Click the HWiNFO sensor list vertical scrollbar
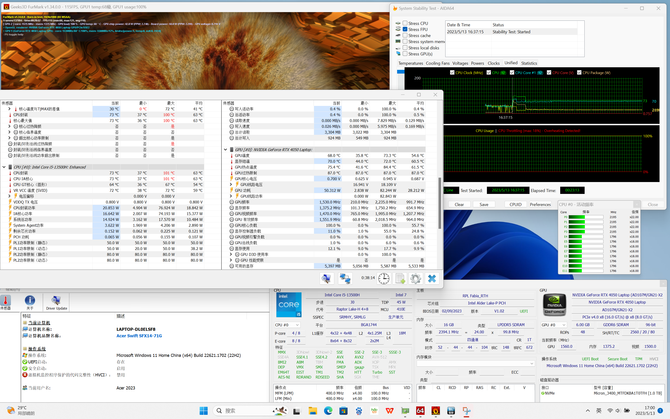The height and width of the screenshot is (419, 670). tap(440, 203)
